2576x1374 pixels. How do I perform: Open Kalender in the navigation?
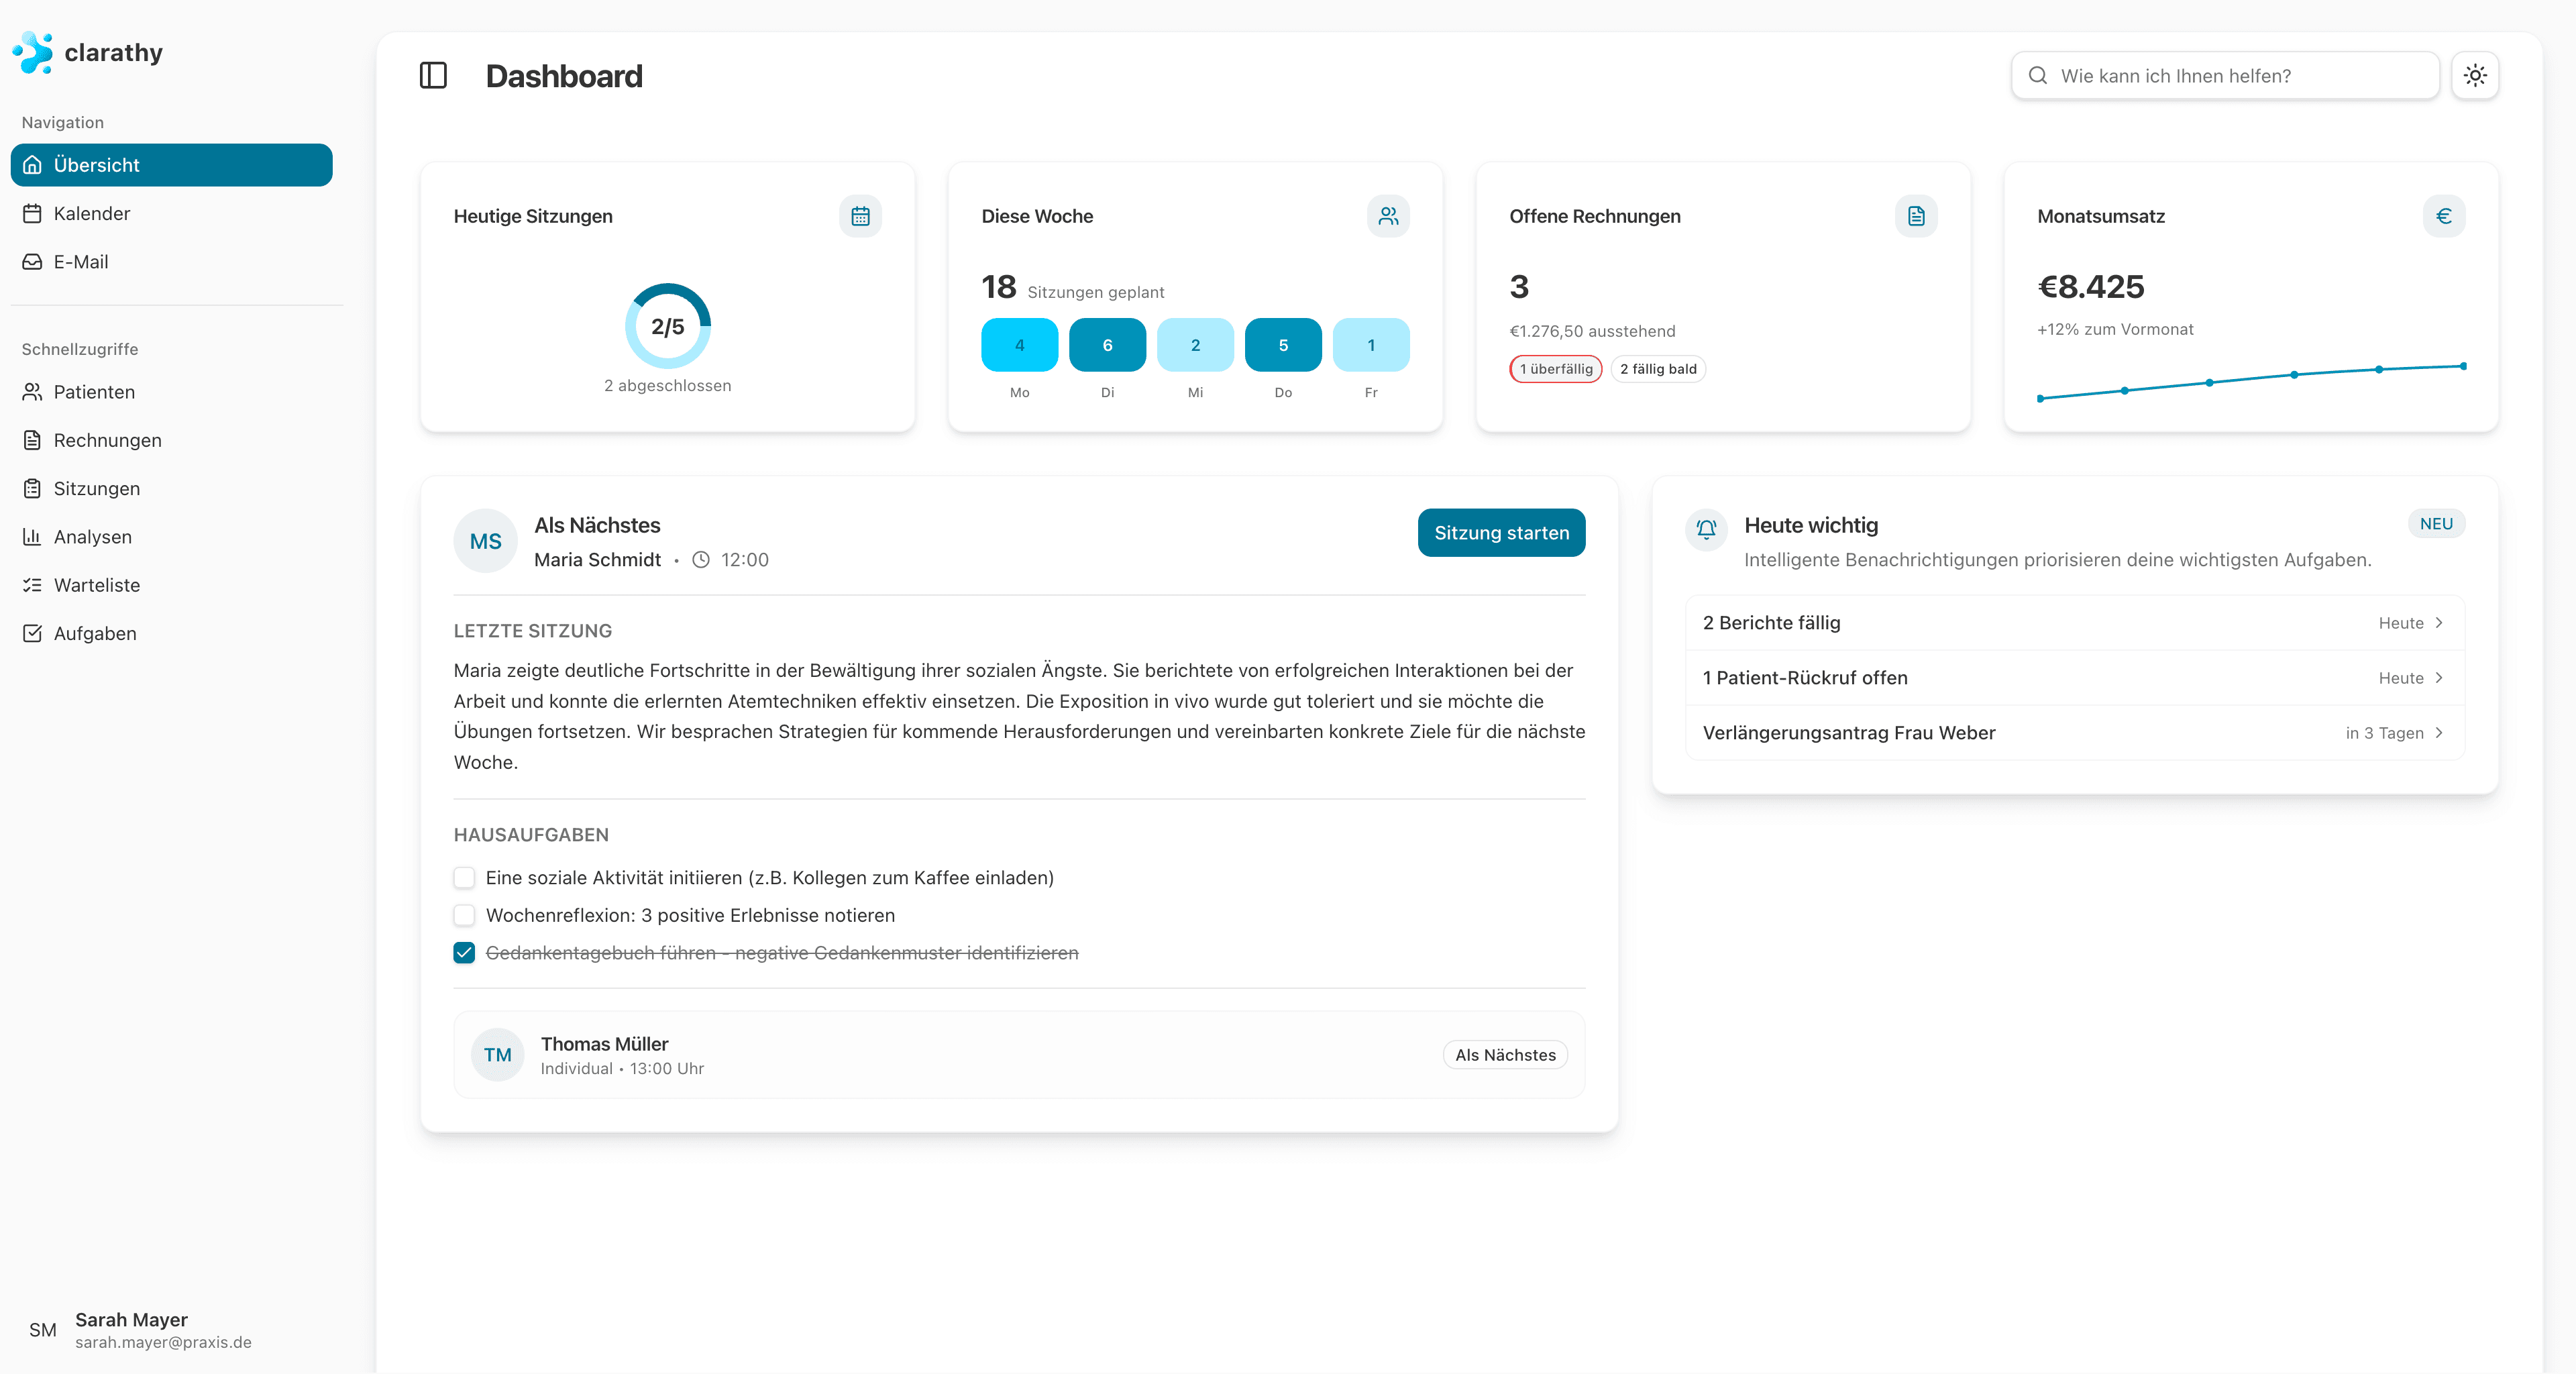coord(92,213)
